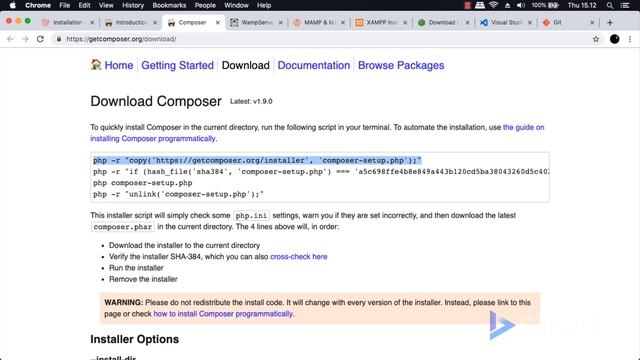Open the Help menu

pos(264,5)
